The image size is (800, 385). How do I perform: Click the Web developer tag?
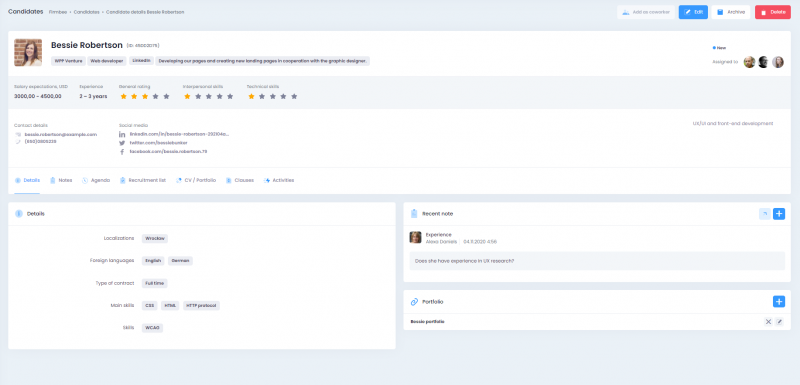click(107, 61)
